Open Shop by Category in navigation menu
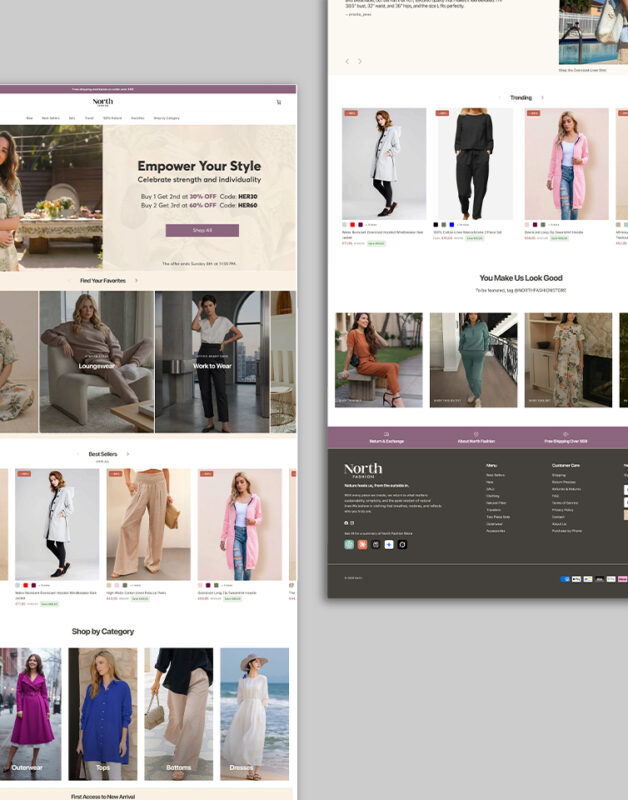This screenshot has width=628, height=800. (166, 118)
